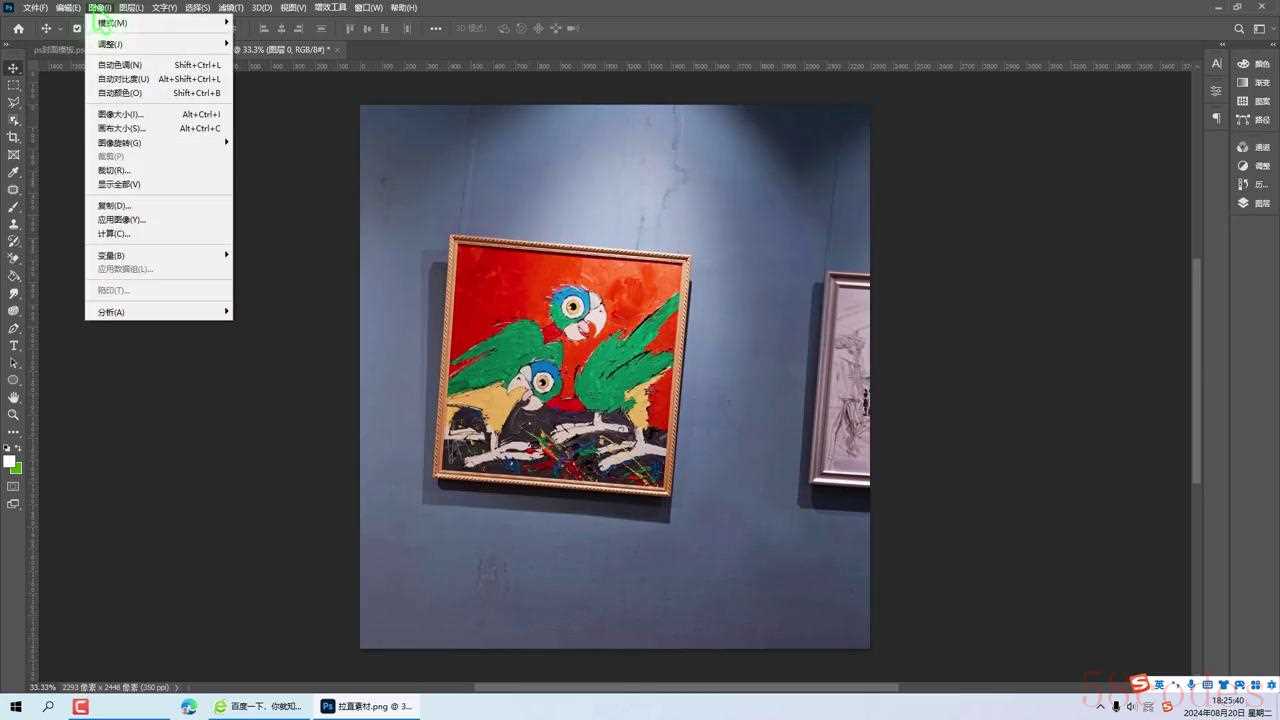Open the 滤镜(T) menu
1280x720 pixels.
231,7
